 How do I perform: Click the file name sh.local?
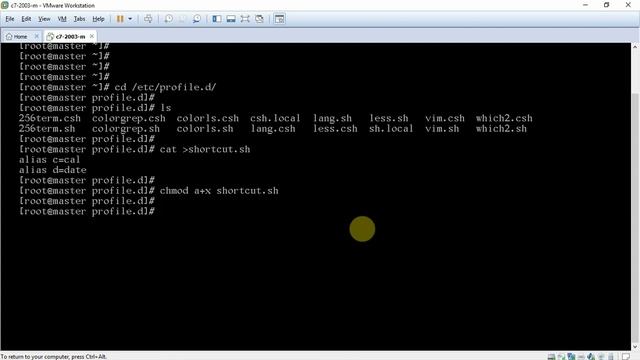pos(391,129)
